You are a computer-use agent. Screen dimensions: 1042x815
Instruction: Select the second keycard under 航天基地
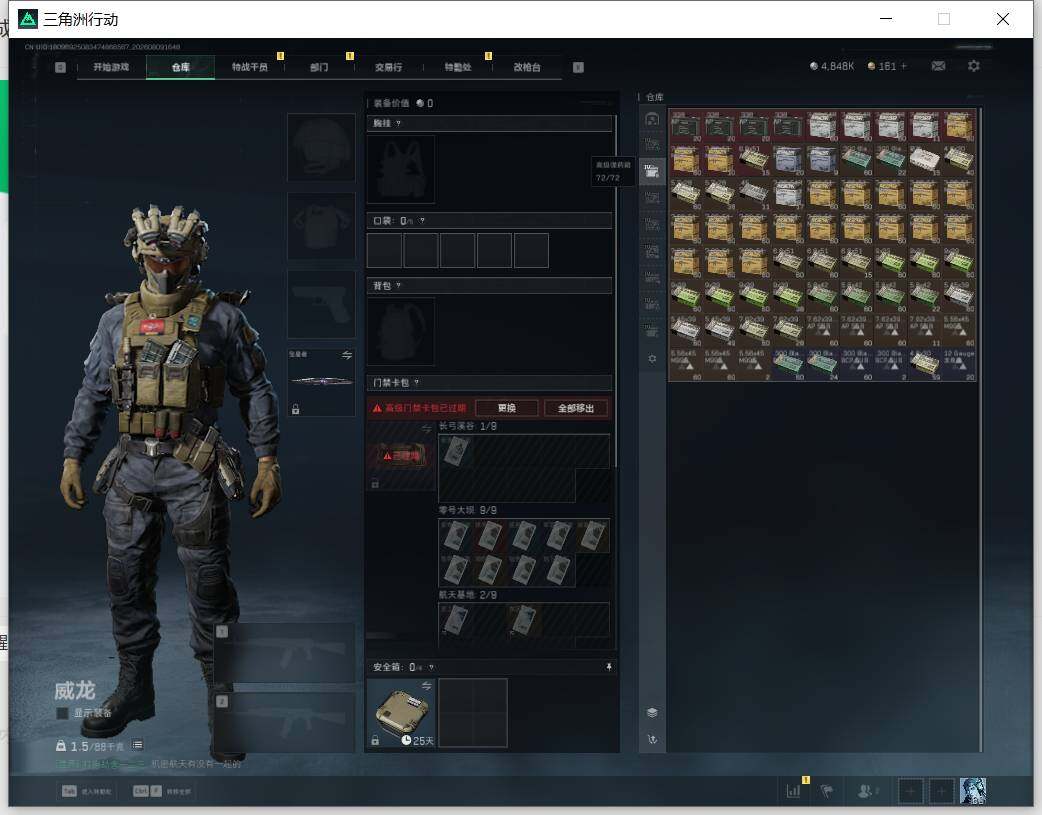coord(524,620)
